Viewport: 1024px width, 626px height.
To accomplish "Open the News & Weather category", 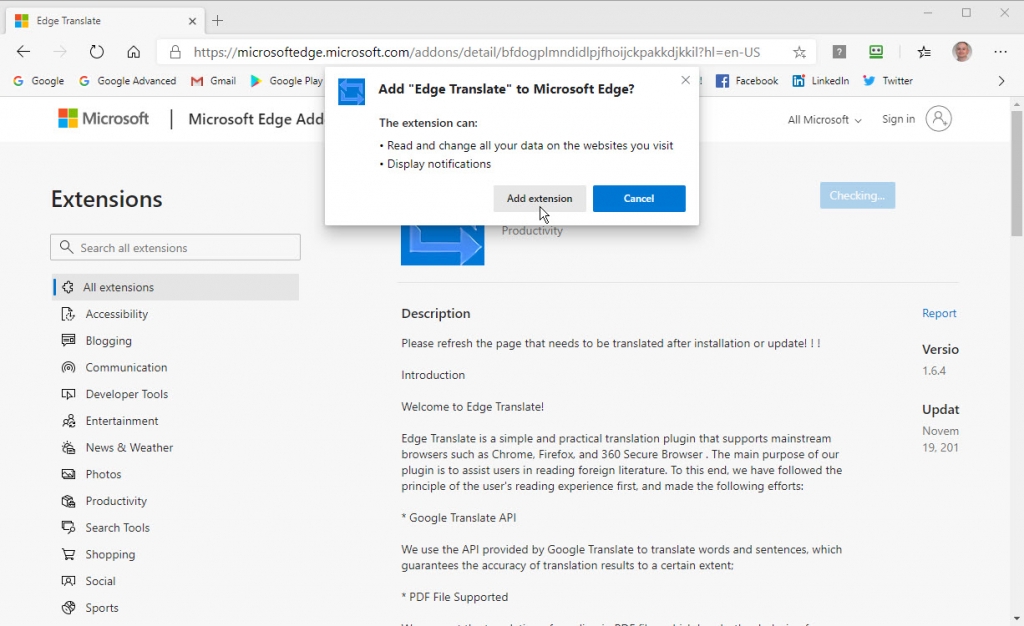I will tap(128, 447).
